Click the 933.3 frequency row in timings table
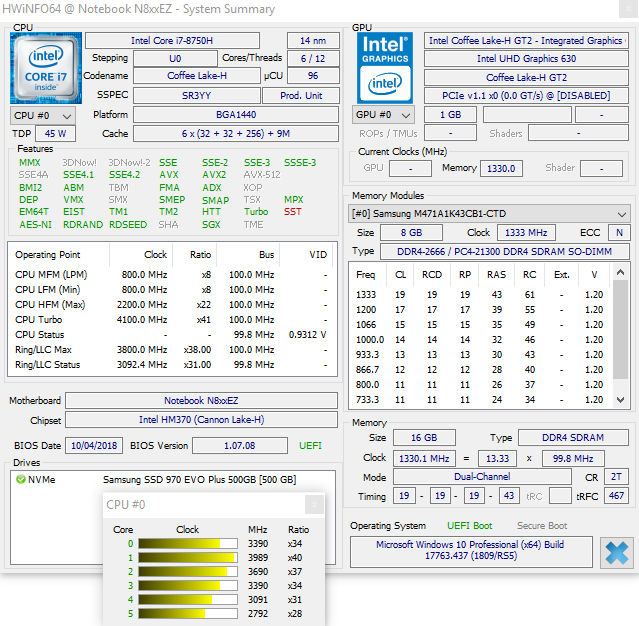Screen dimensions: 639x626 (479, 355)
